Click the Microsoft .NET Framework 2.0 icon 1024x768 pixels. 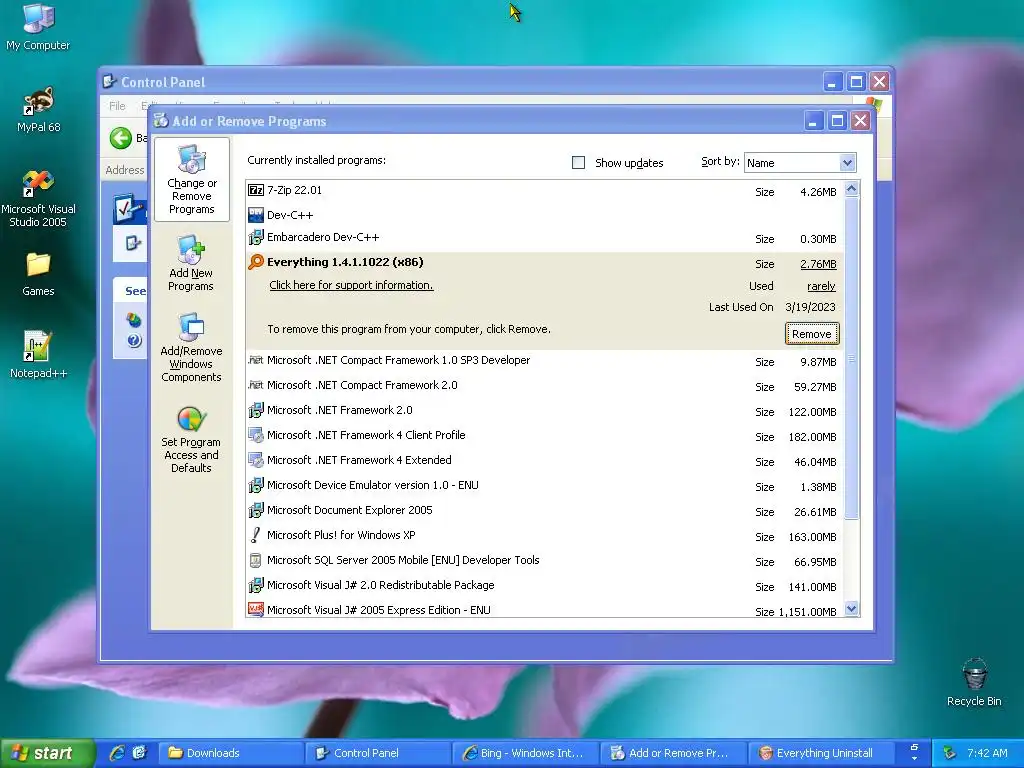point(256,410)
